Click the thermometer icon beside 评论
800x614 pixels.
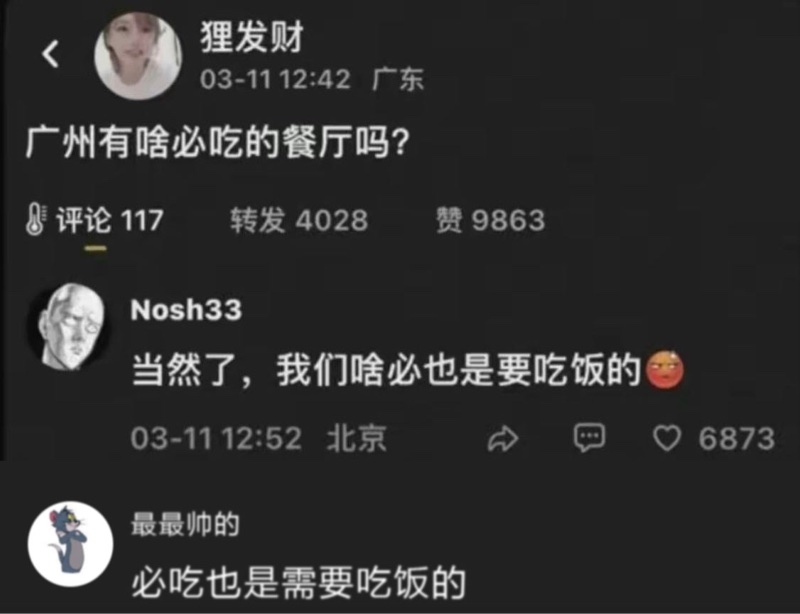point(36,219)
